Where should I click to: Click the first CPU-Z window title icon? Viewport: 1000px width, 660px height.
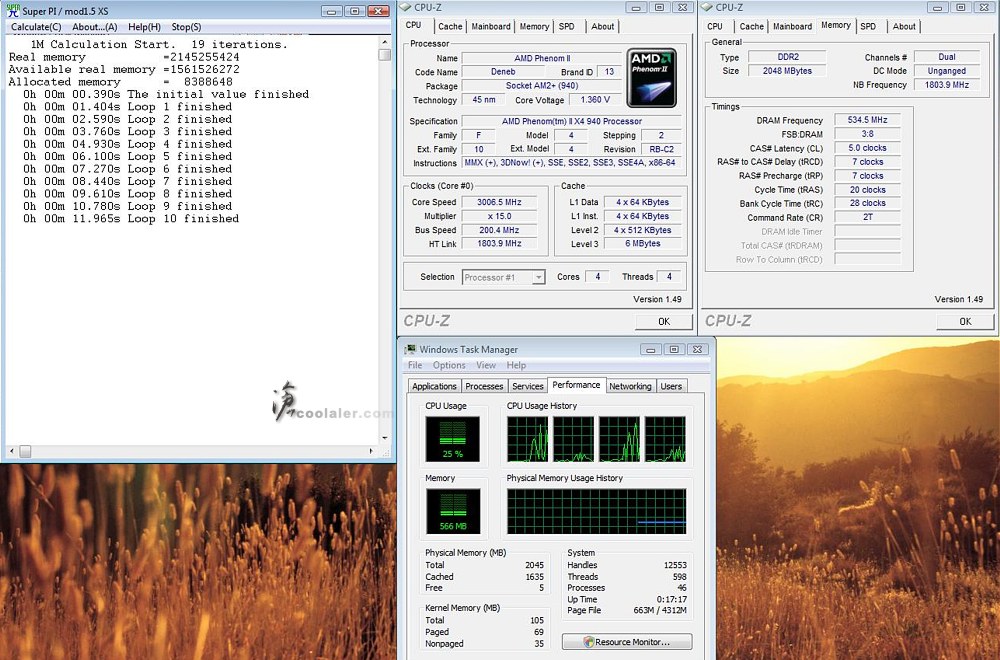[x=406, y=7]
